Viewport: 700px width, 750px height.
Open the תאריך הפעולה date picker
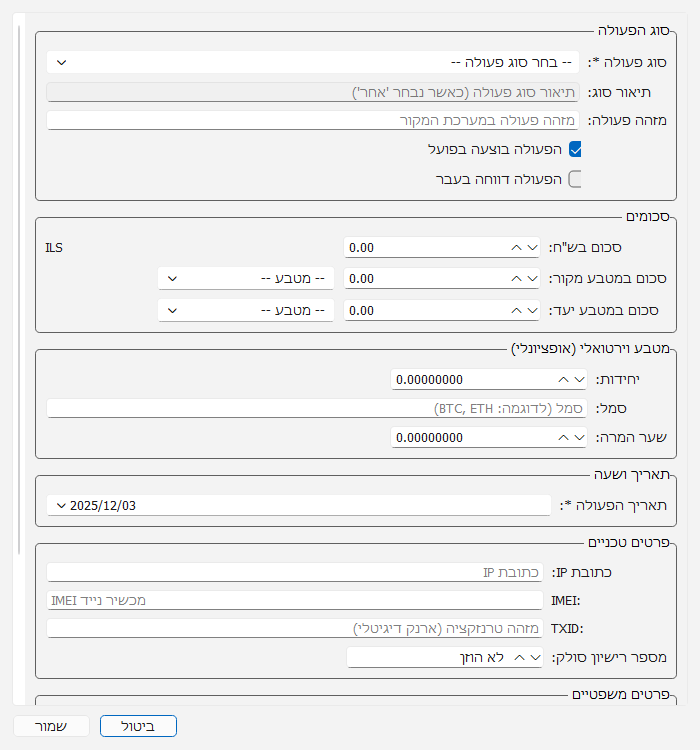(x=299, y=505)
